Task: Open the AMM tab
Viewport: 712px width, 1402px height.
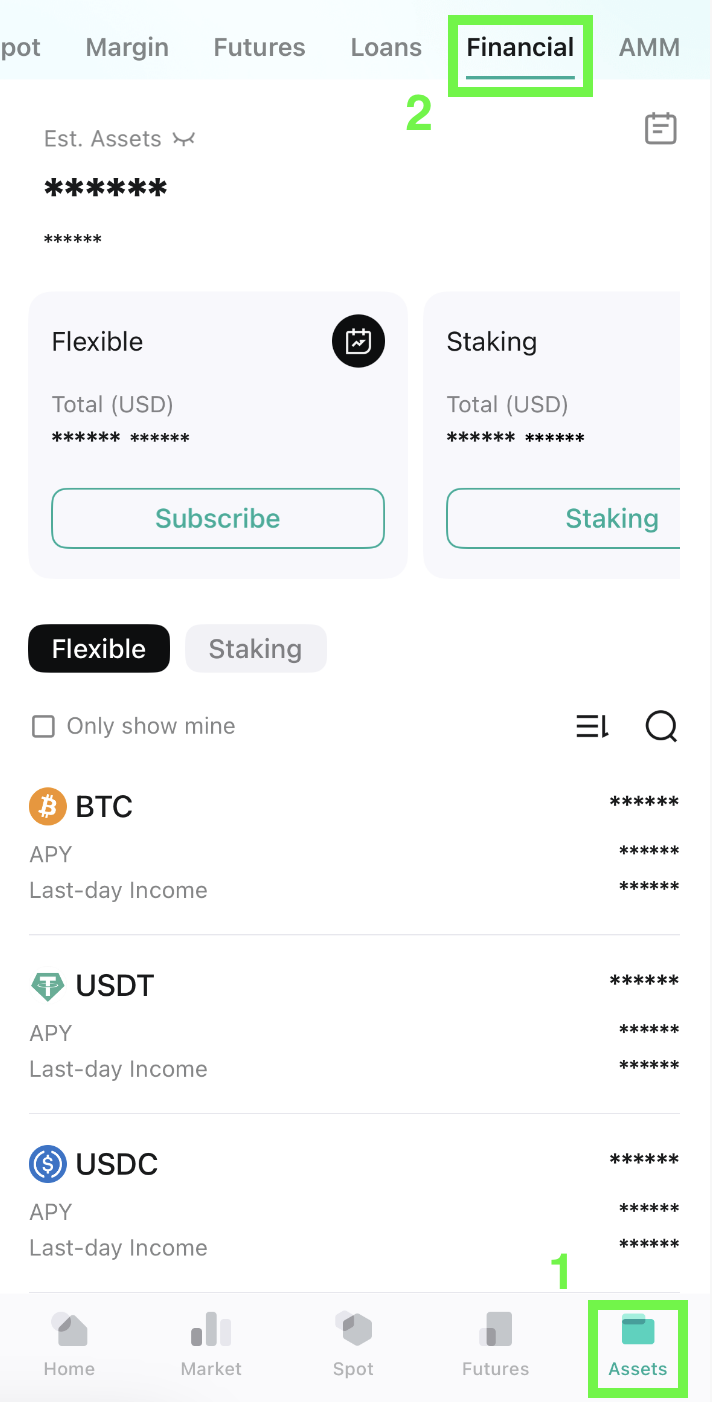Action: [x=649, y=47]
